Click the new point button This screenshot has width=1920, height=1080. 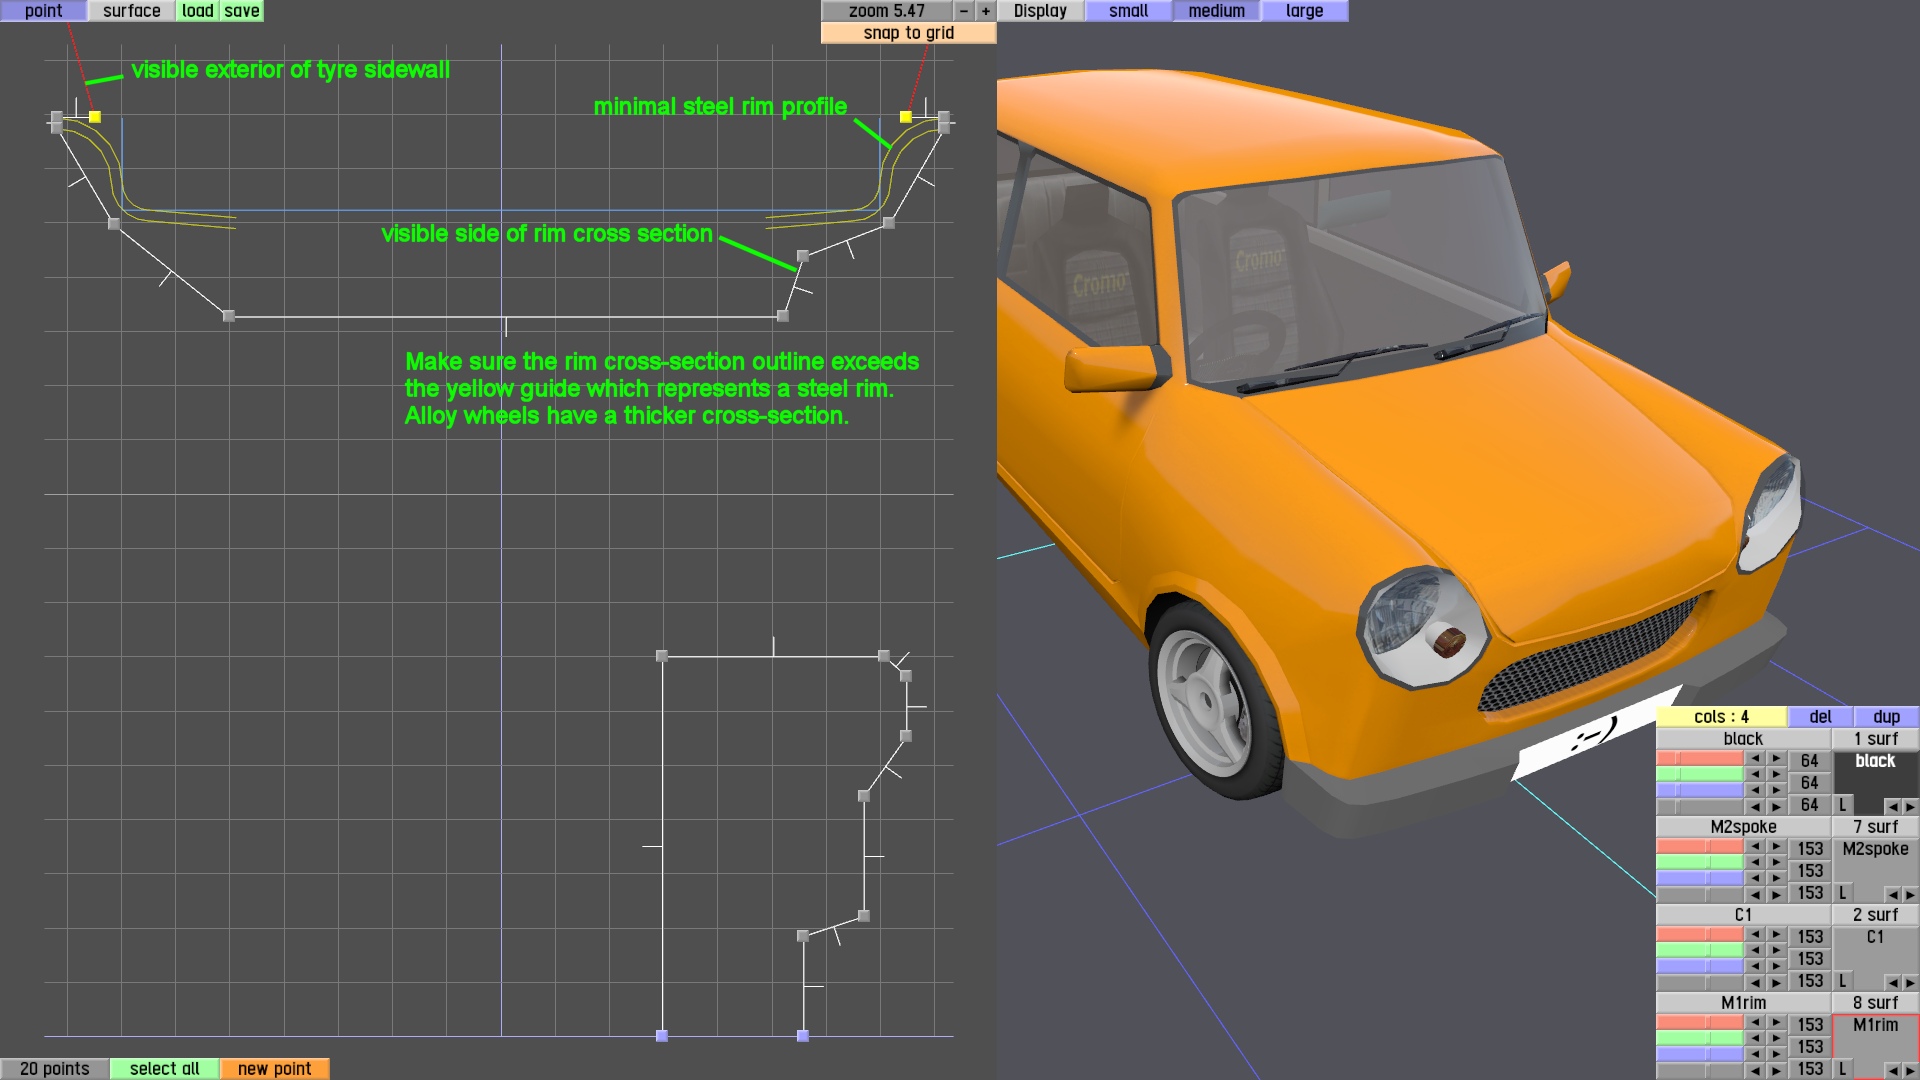(274, 1069)
